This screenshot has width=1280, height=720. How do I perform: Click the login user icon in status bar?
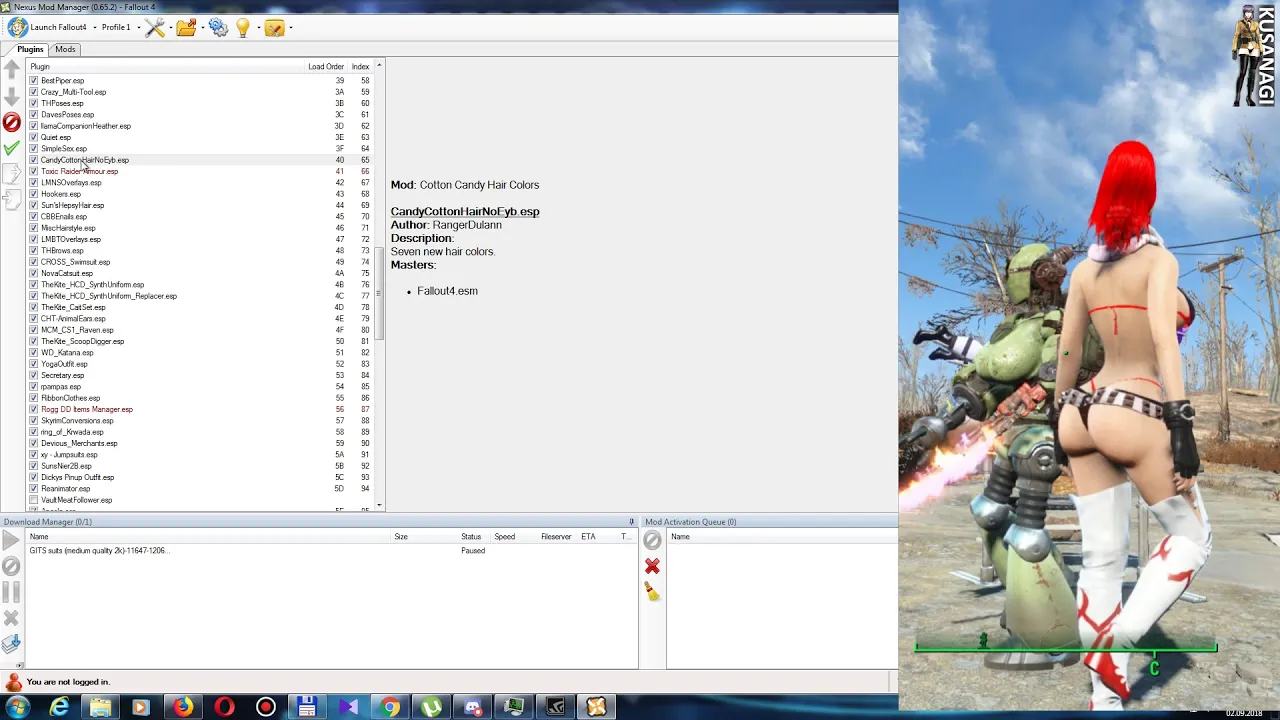click(13, 682)
